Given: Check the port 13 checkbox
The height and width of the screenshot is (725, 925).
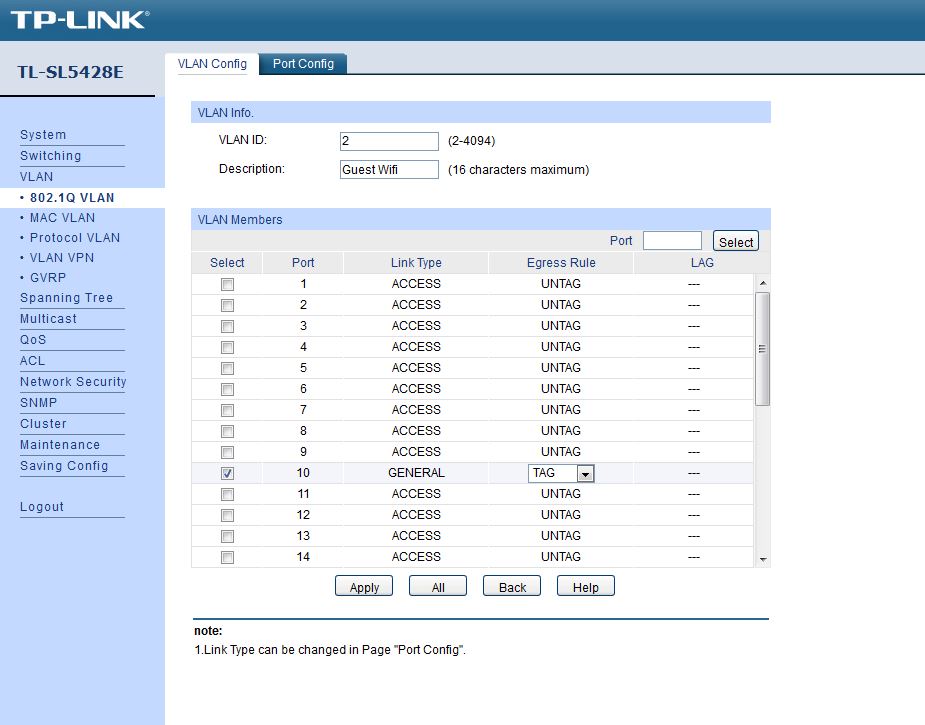Looking at the screenshot, I should tap(227, 537).
